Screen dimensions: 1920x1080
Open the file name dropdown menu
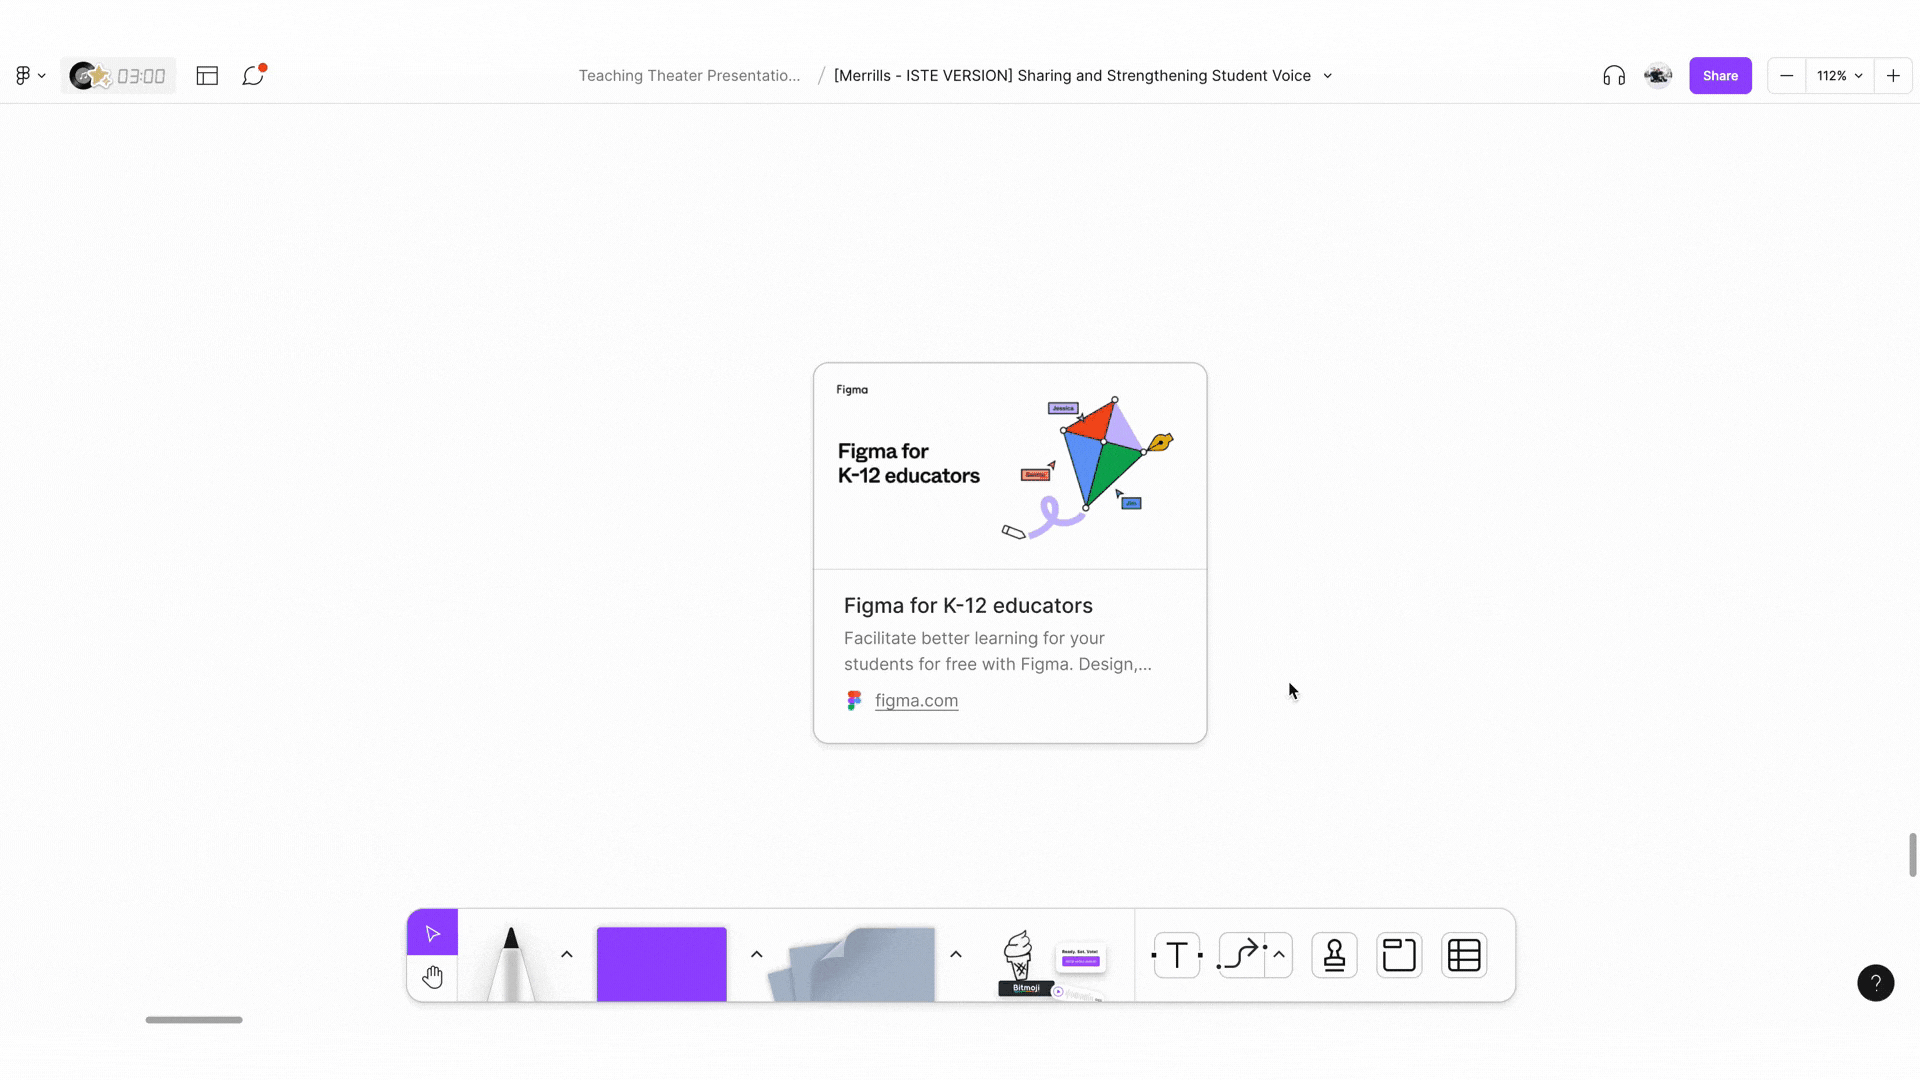(1327, 75)
